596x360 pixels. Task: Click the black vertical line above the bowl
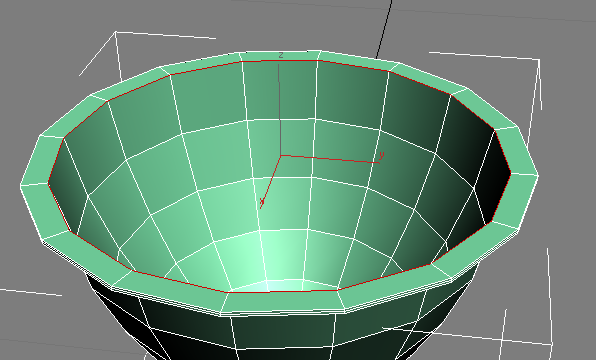point(384,29)
